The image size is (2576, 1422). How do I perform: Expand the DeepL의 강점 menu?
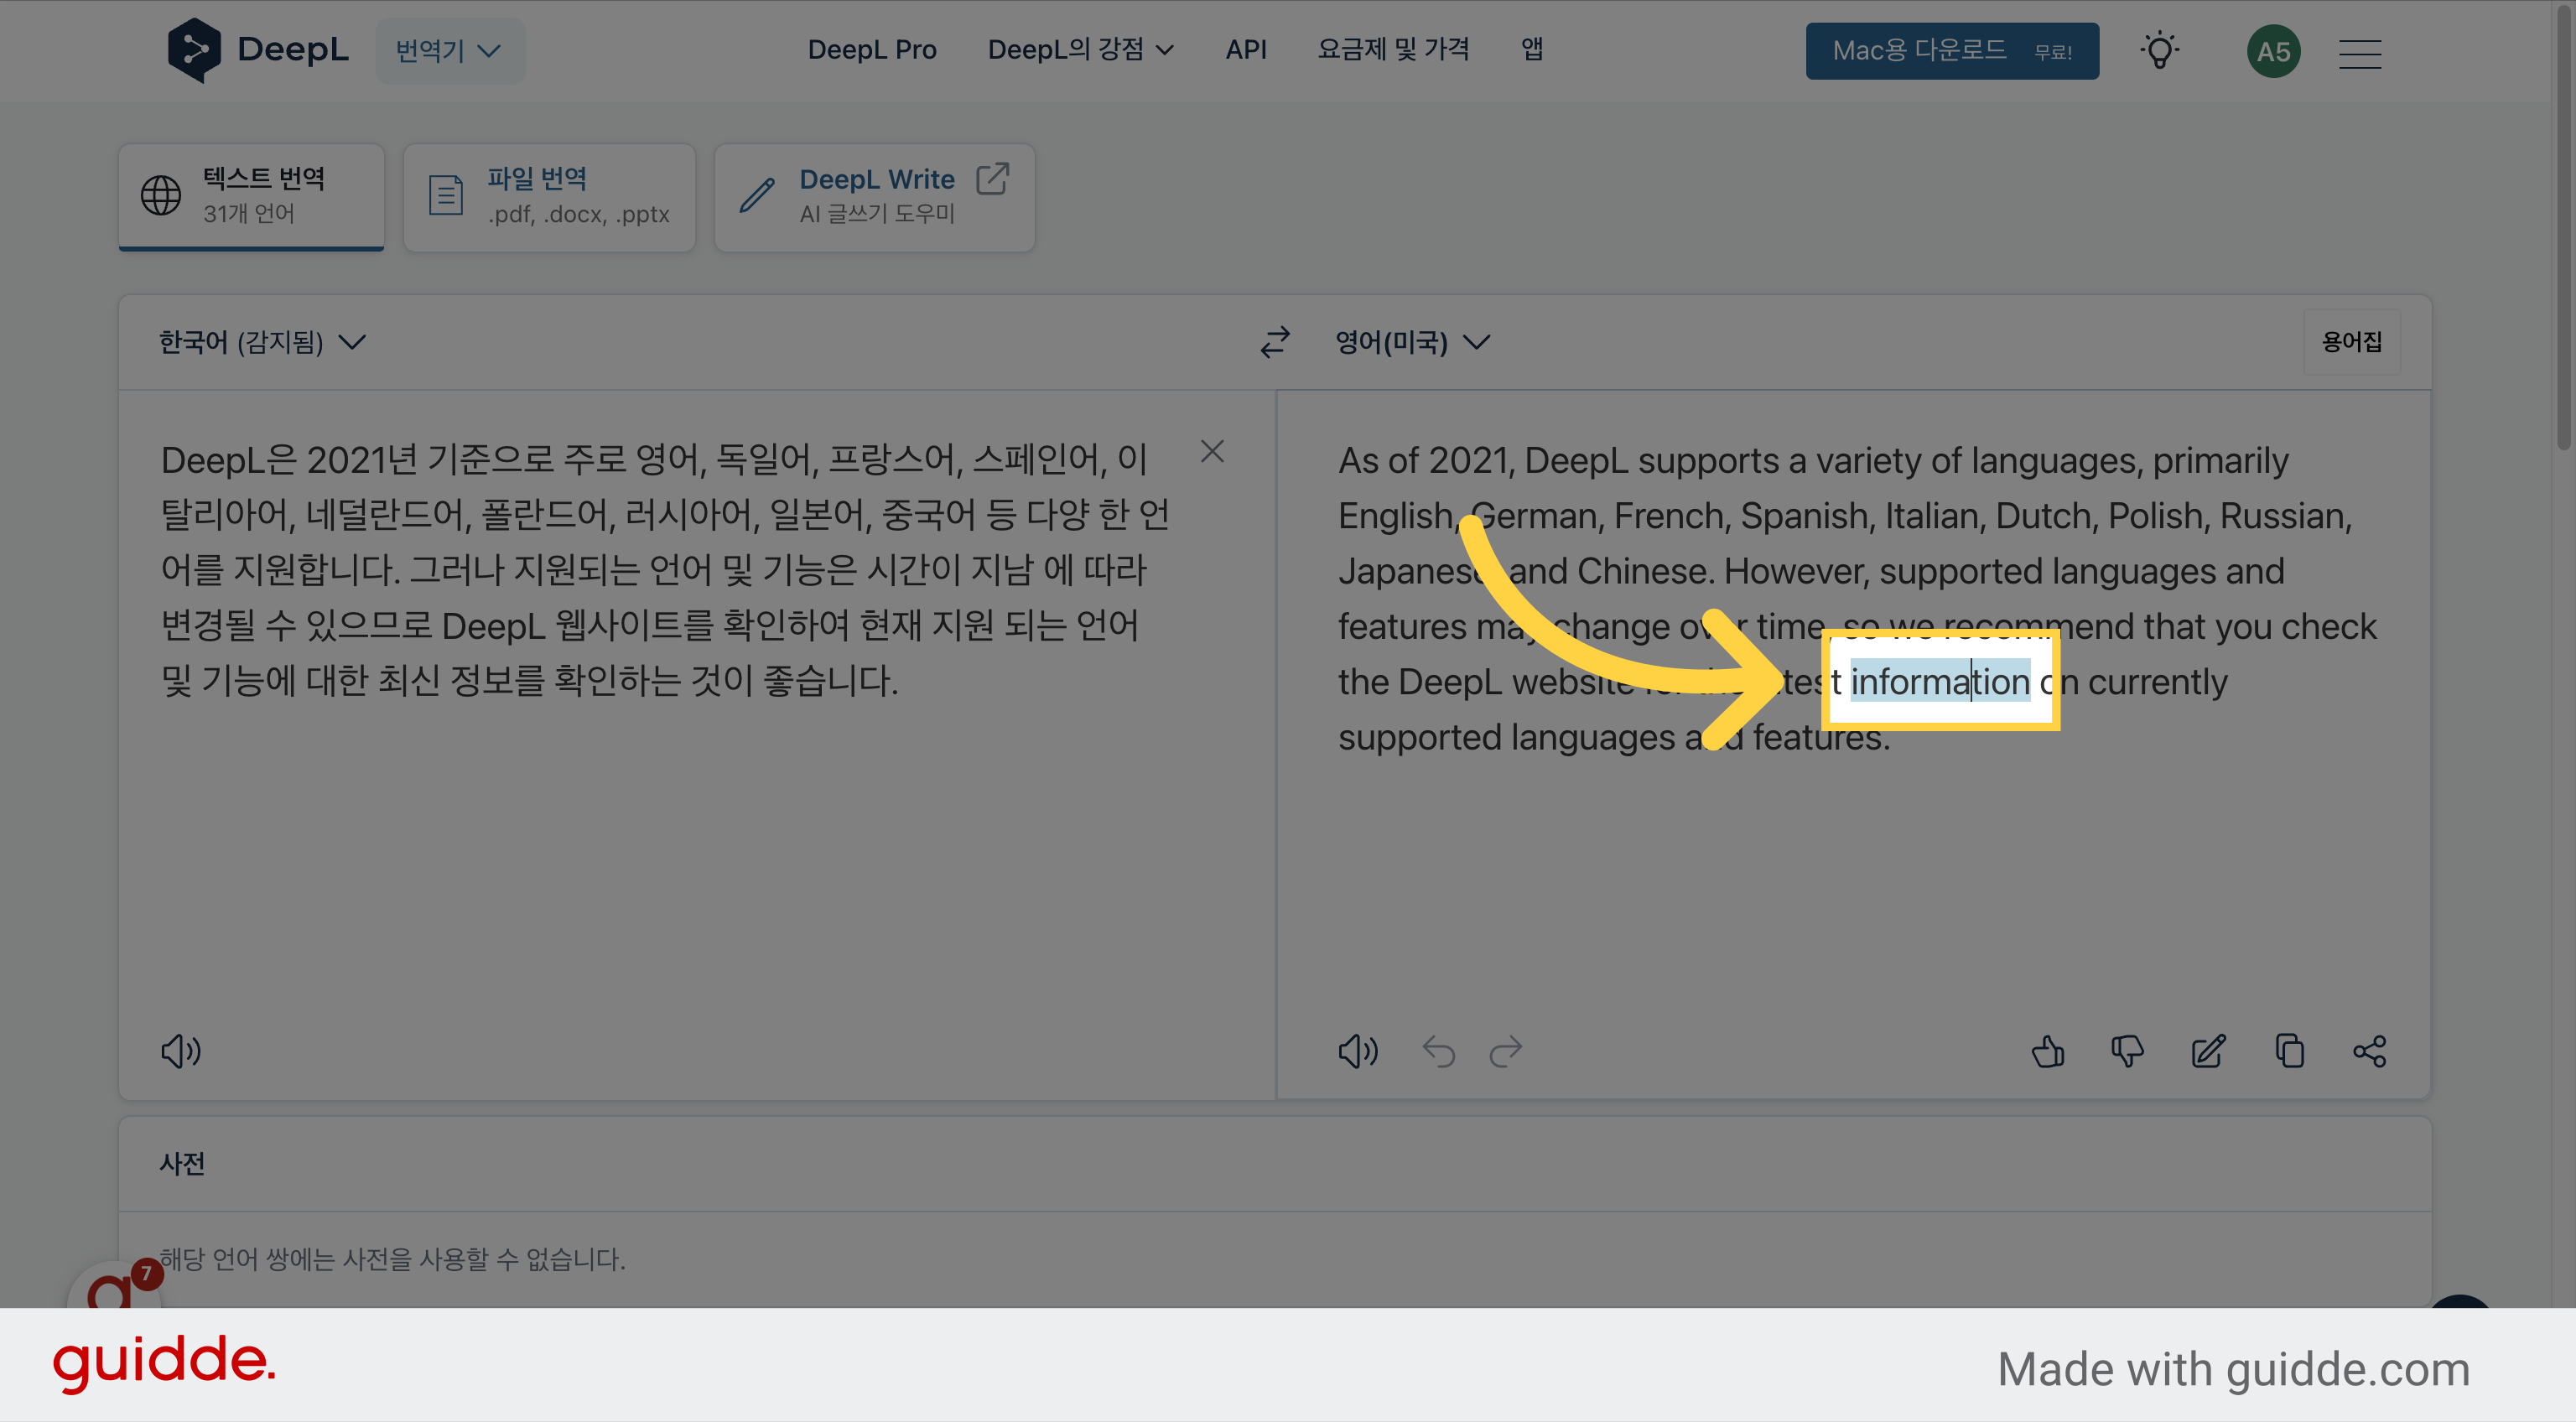pyautogui.click(x=1080, y=50)
